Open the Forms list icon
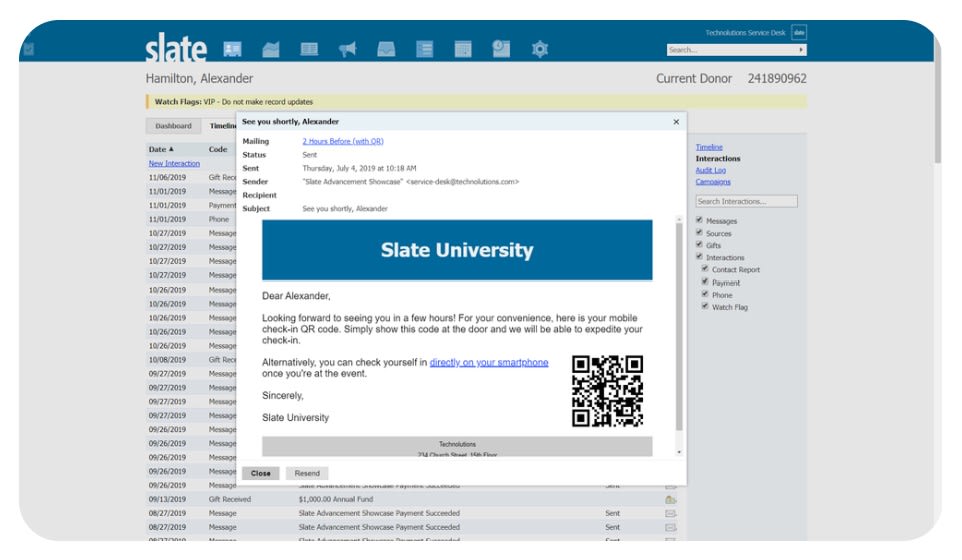This screenshot has height=560, width=962. (425, 49)
